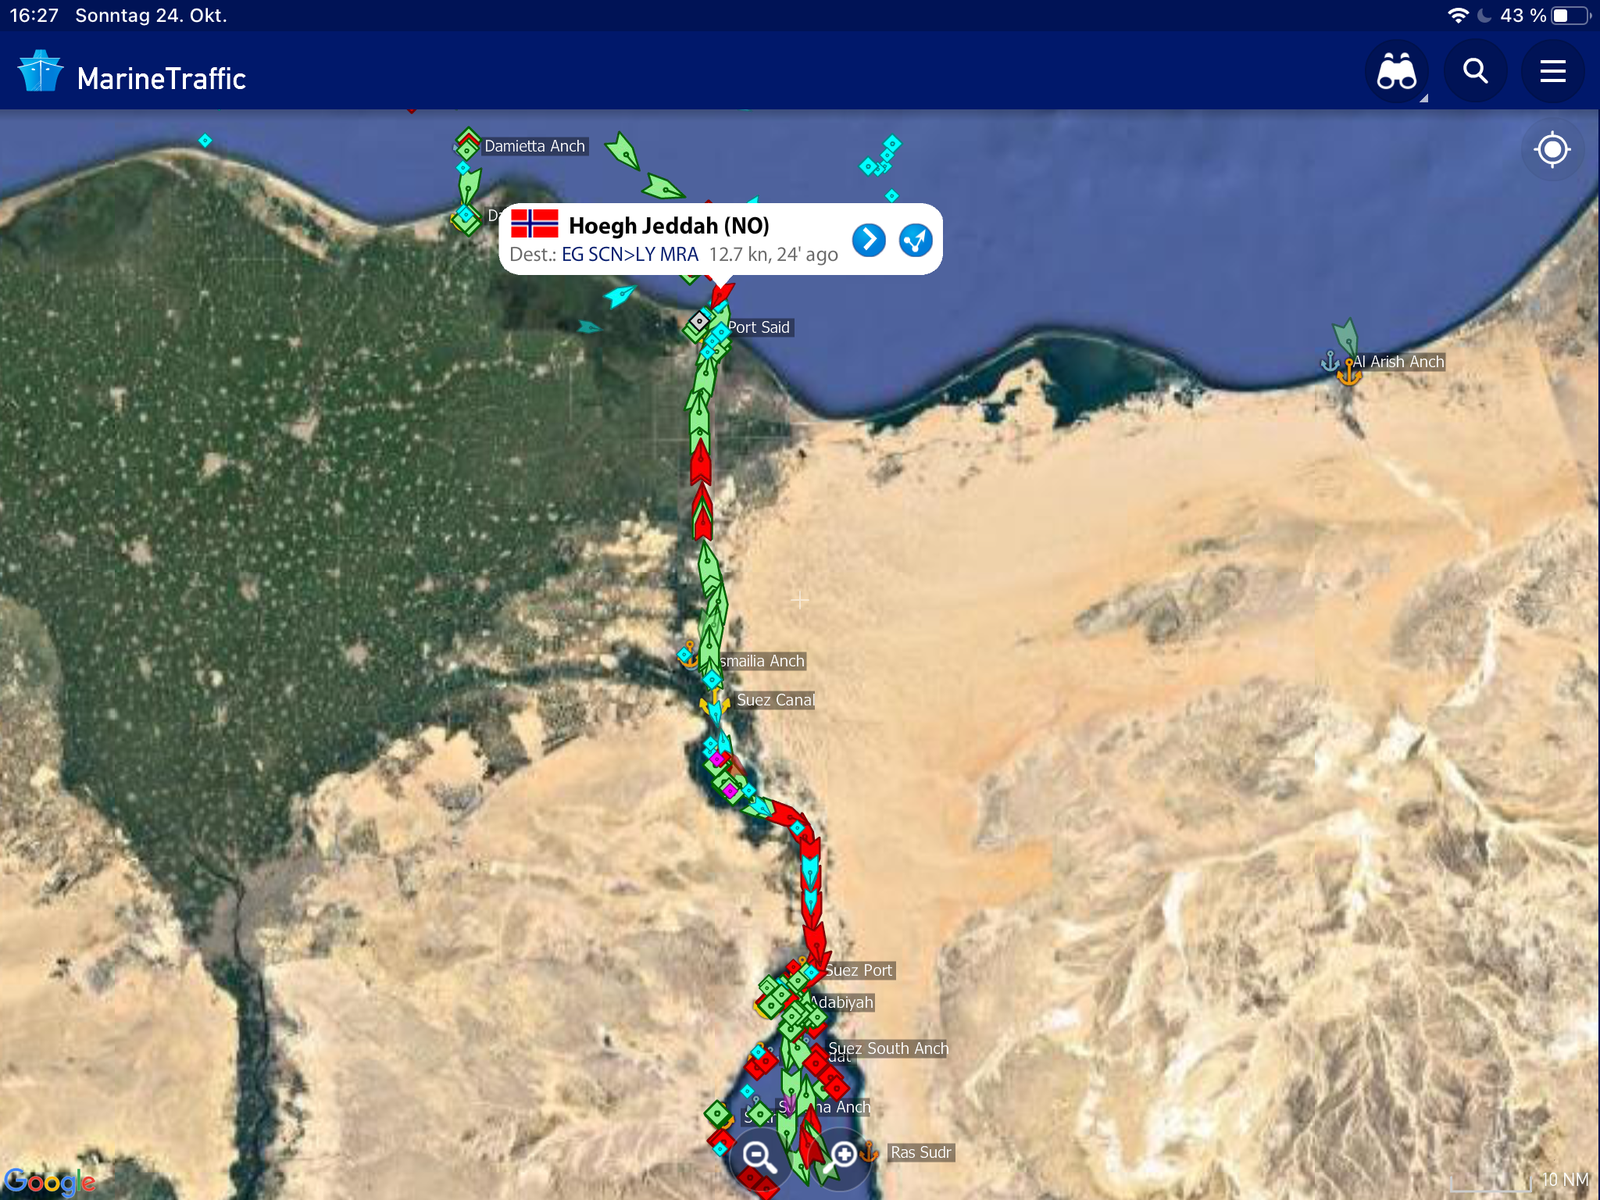Open Hoegh Jeddah vessel details arrow
This screenshot has width=1600, height=1200.
pyautogui.click(x=869, y=240)
